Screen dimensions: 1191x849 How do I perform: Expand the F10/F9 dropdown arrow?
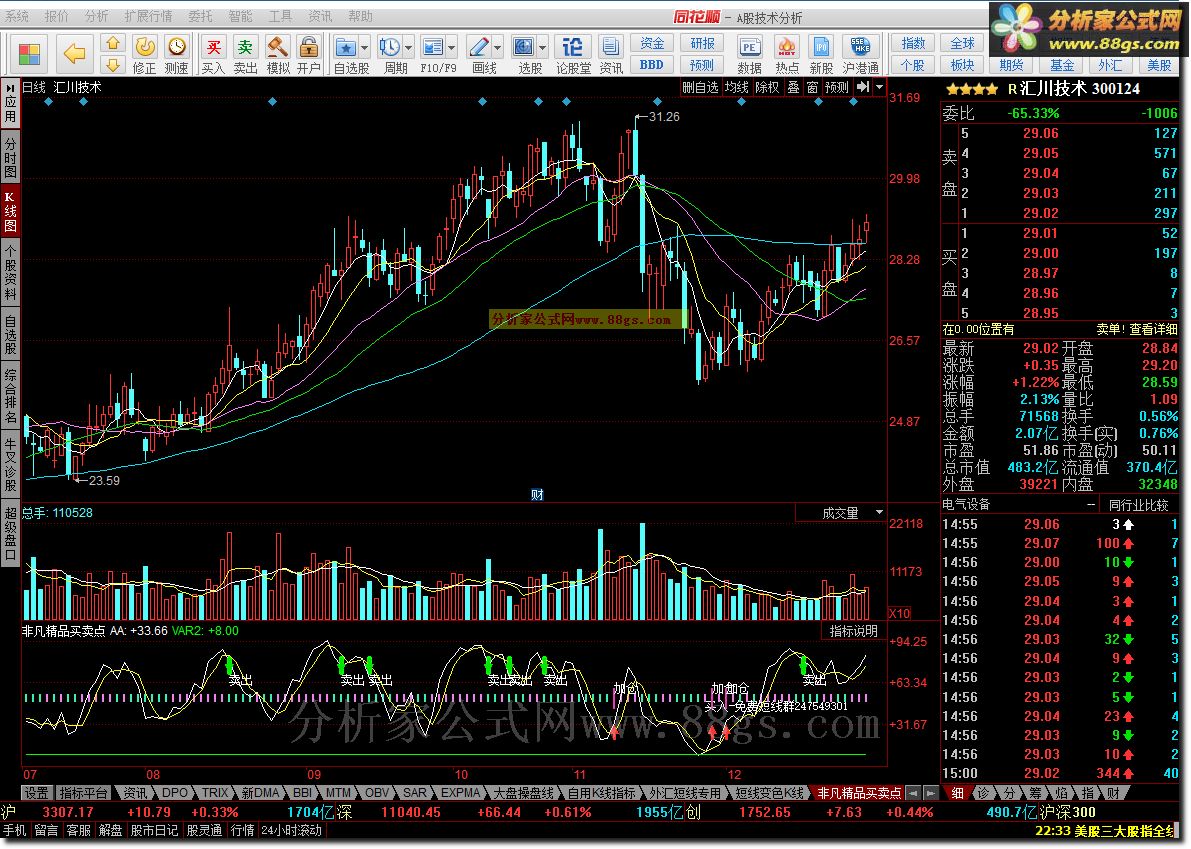(x=452, y=48)
